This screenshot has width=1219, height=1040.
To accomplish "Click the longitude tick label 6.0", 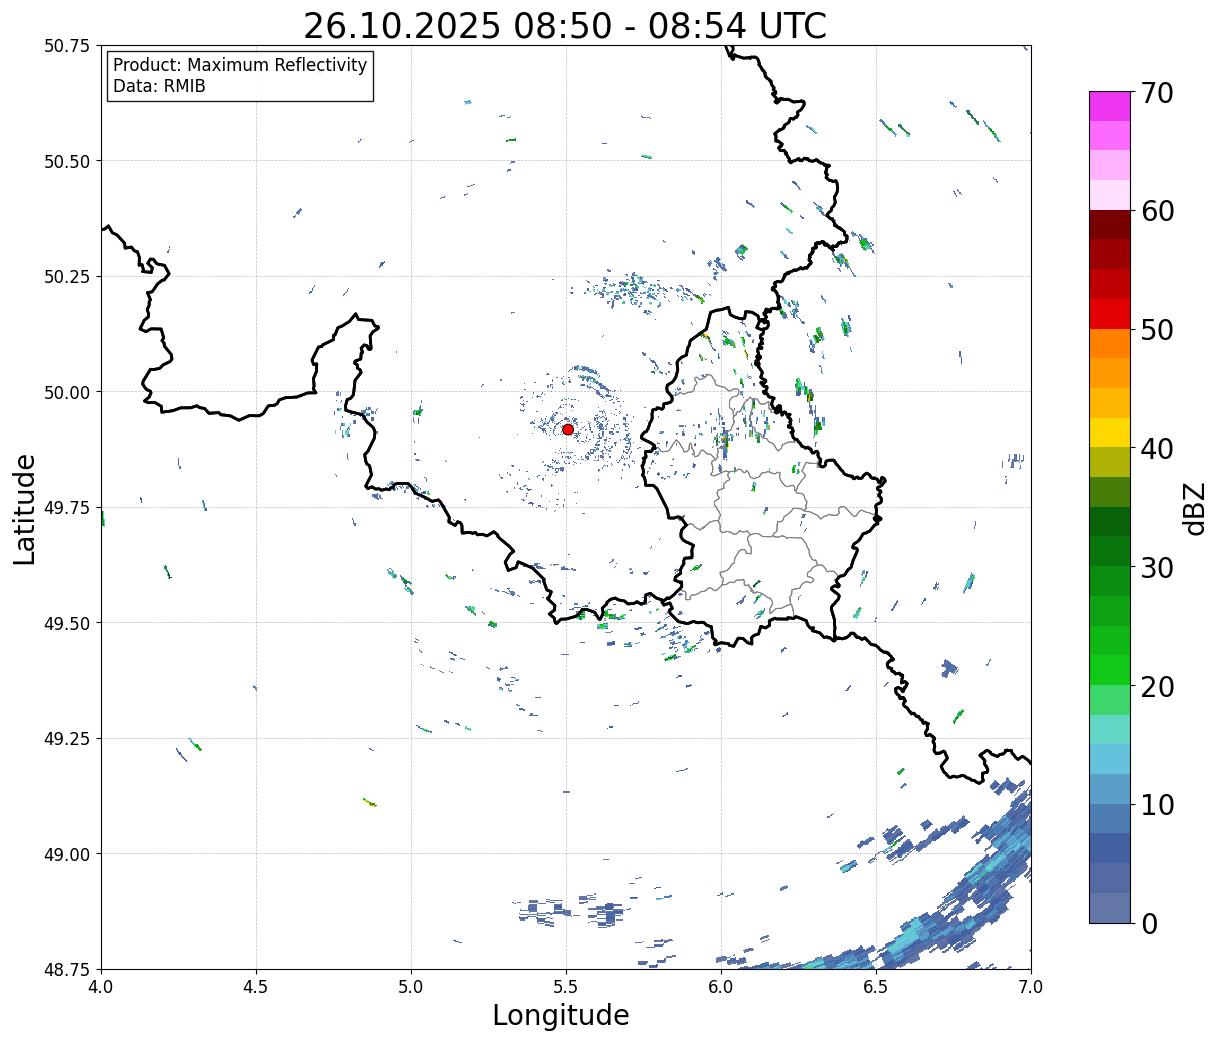I will 721,987.
